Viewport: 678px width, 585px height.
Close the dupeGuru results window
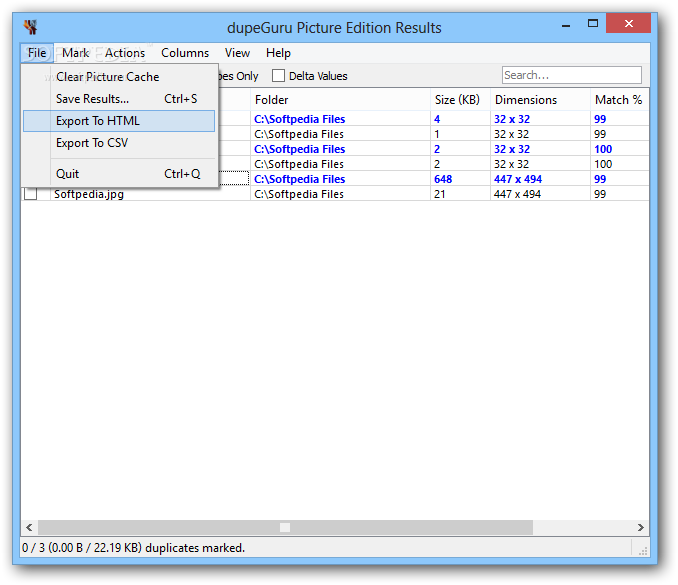click(x=628, y=23)
